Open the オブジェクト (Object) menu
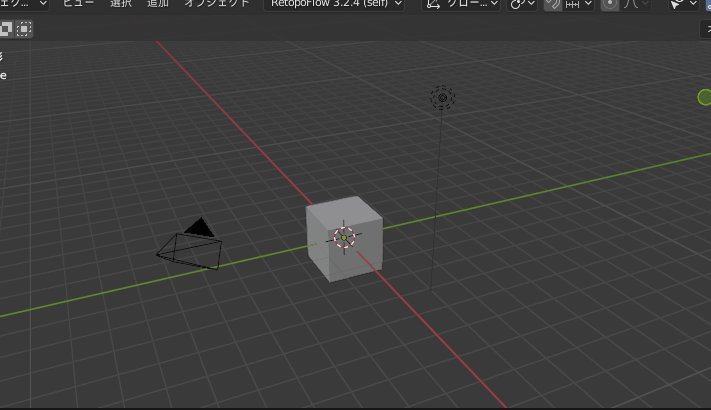 217,3
